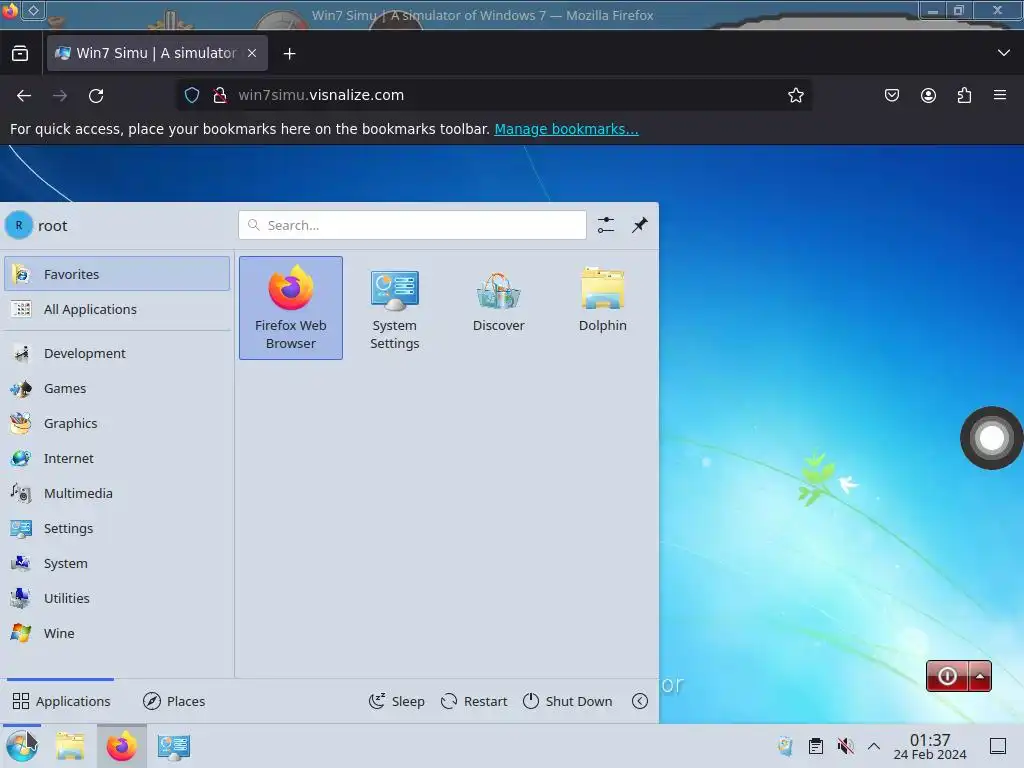Click the Restart button
Viewport: 1024px width, 768px height.
pos(473,701)
